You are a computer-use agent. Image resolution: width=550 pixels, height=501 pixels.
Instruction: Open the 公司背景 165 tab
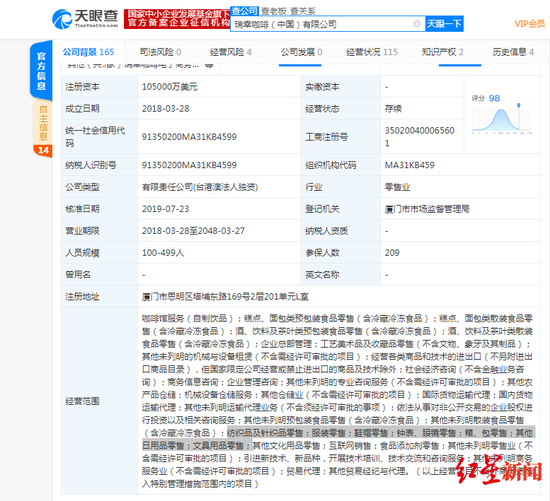[x=88, y=52]
